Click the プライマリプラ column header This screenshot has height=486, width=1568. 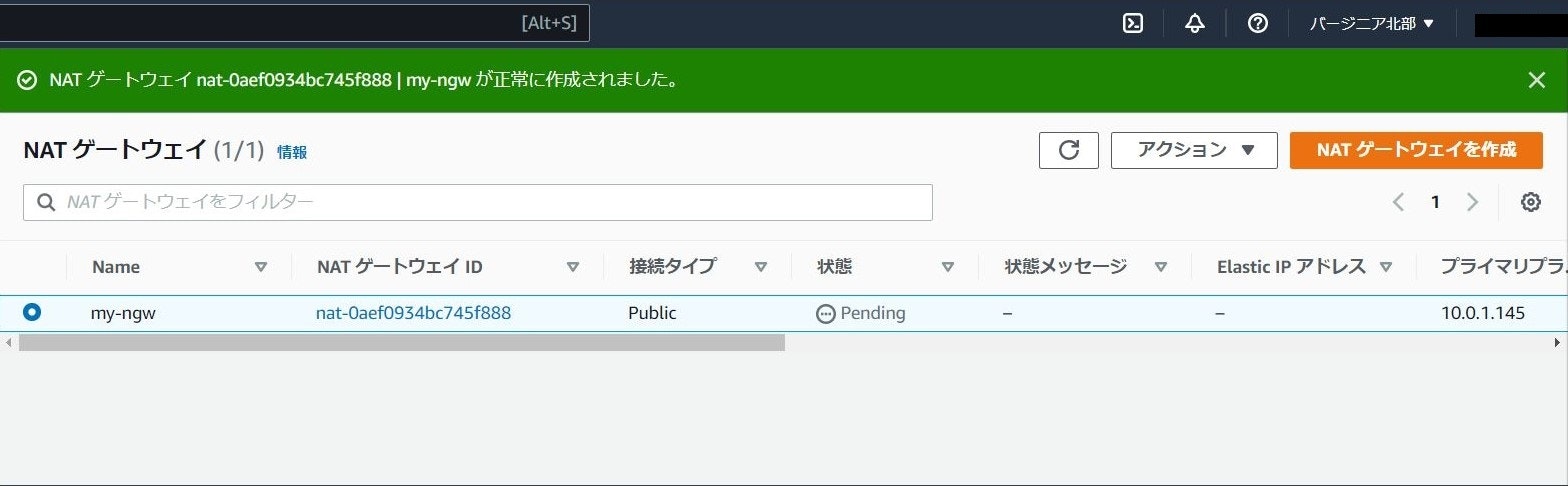click(x=1503, y=267)
